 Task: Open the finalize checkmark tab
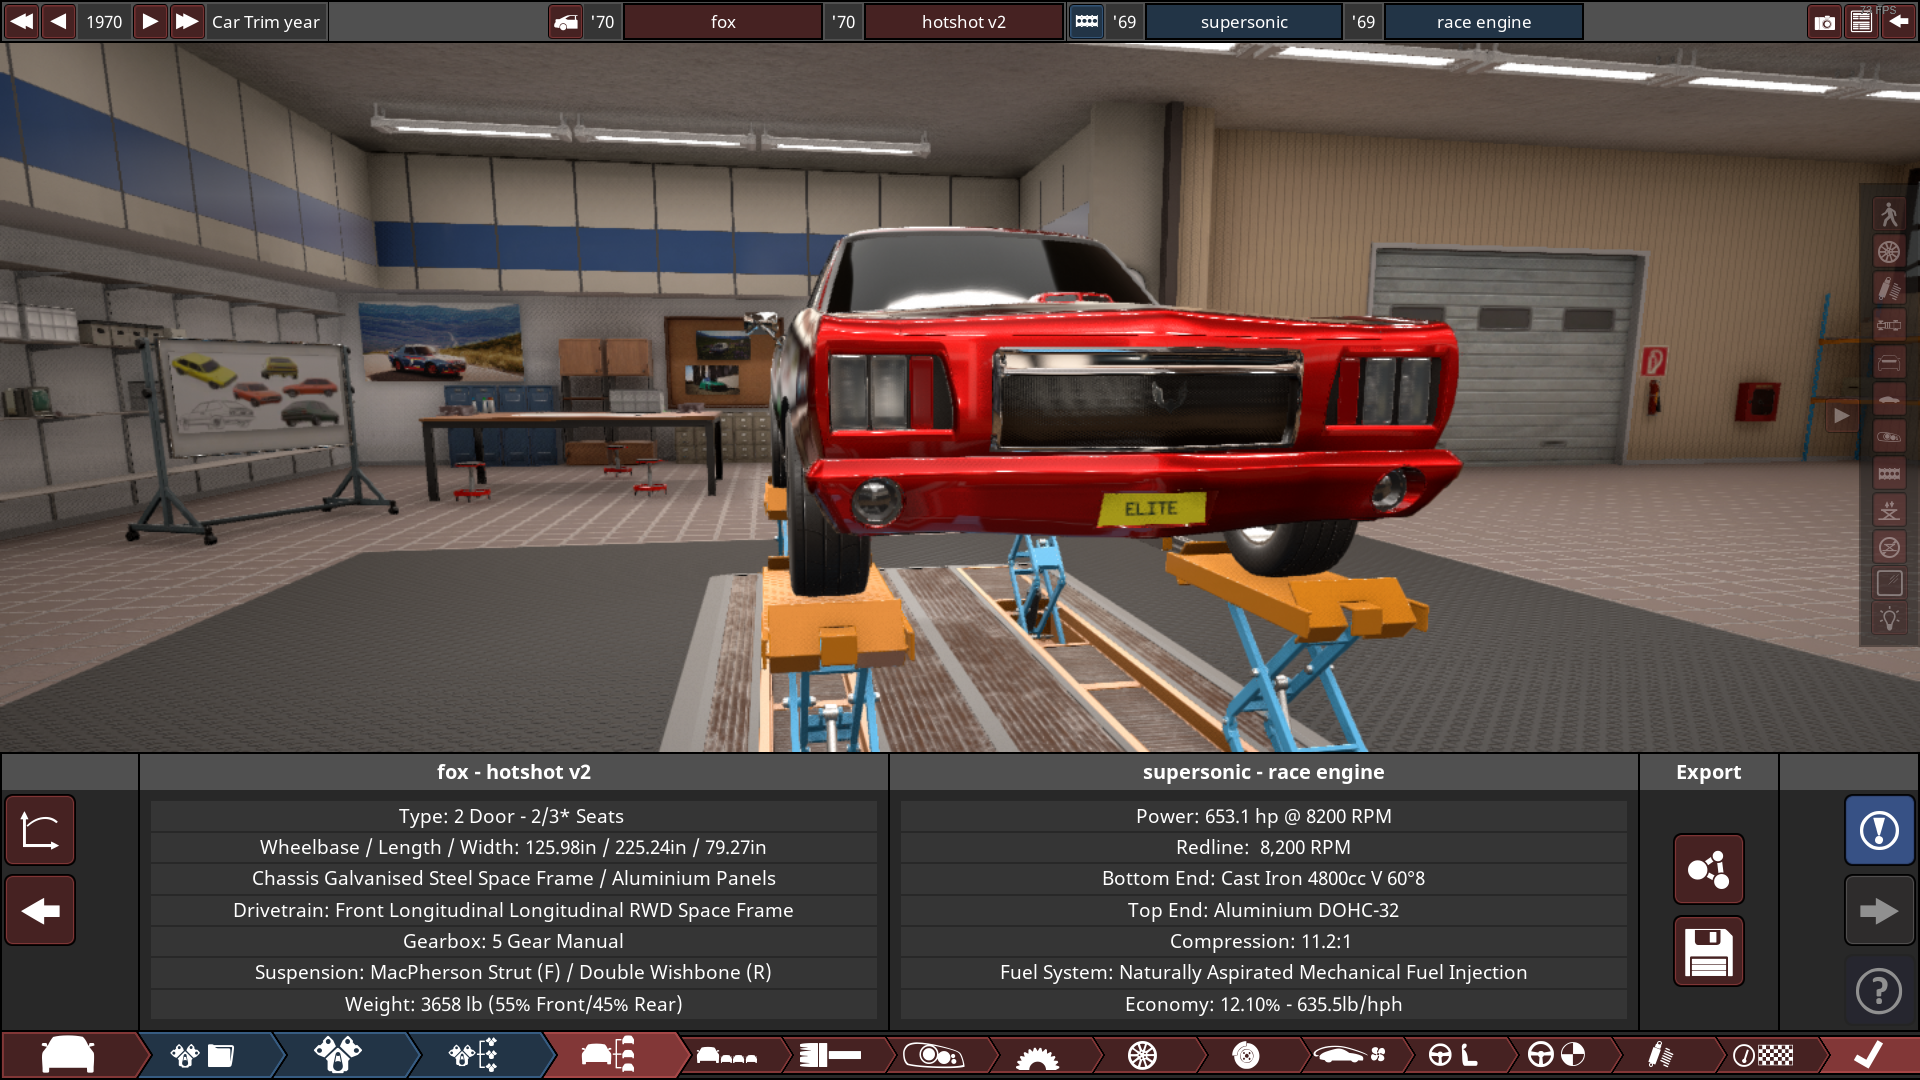tap(1868, 1055)
